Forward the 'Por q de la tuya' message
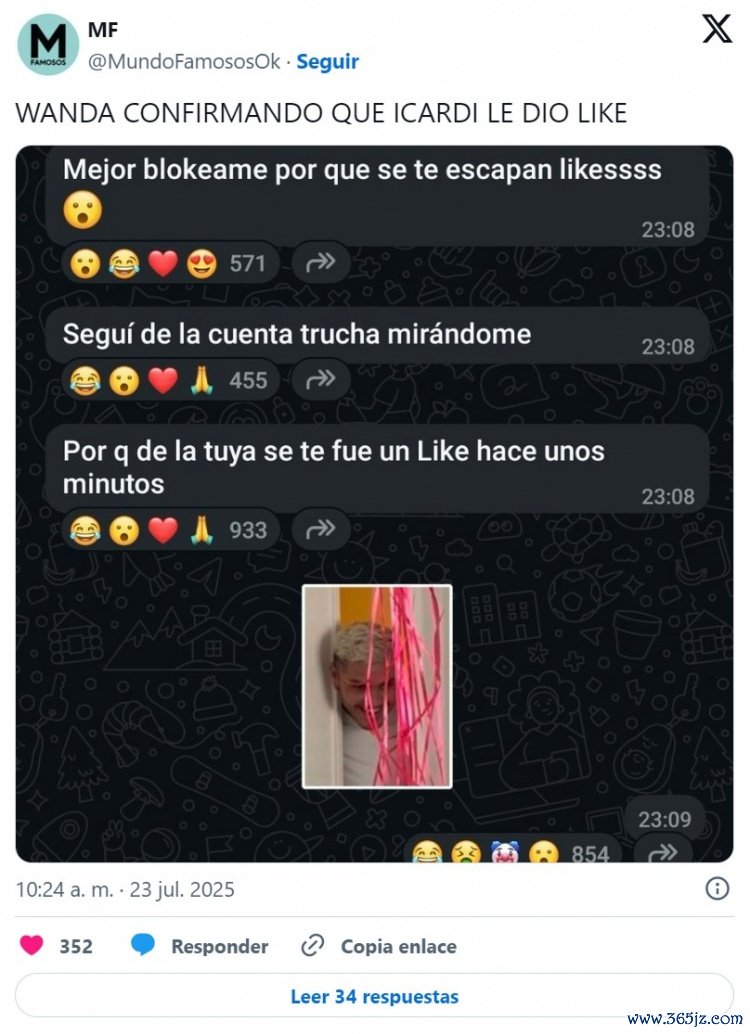The height and width of the screenshot is (1034, 750). click(321, 530)
